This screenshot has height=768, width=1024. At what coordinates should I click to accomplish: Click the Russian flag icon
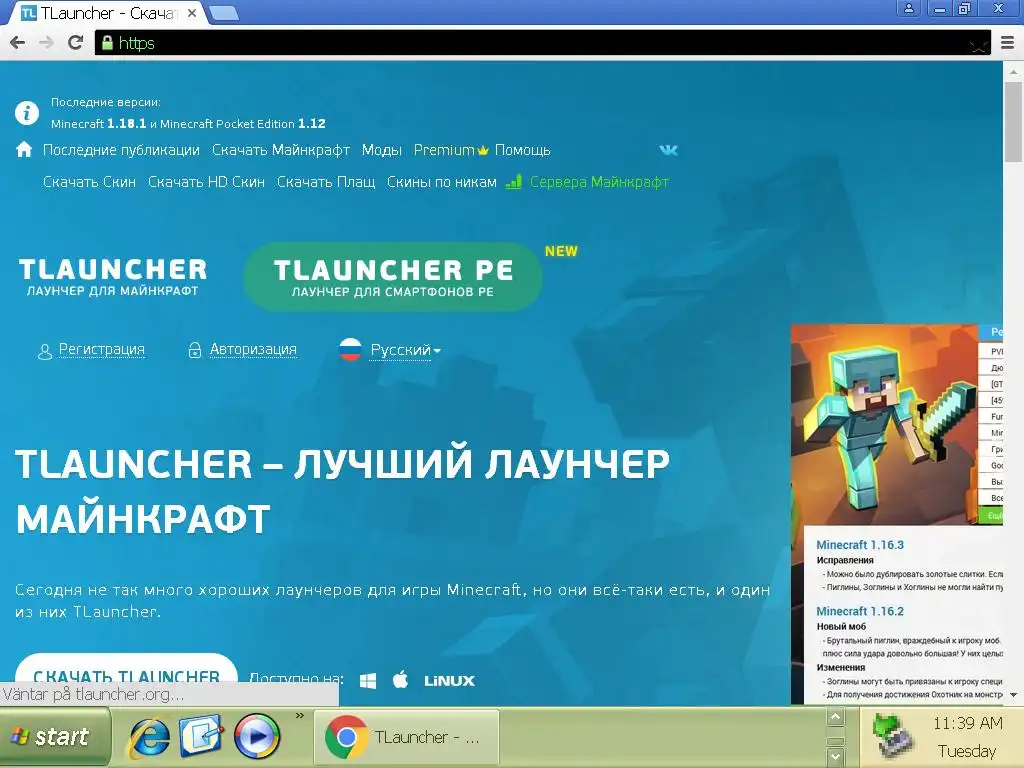[x=350, y=349]
